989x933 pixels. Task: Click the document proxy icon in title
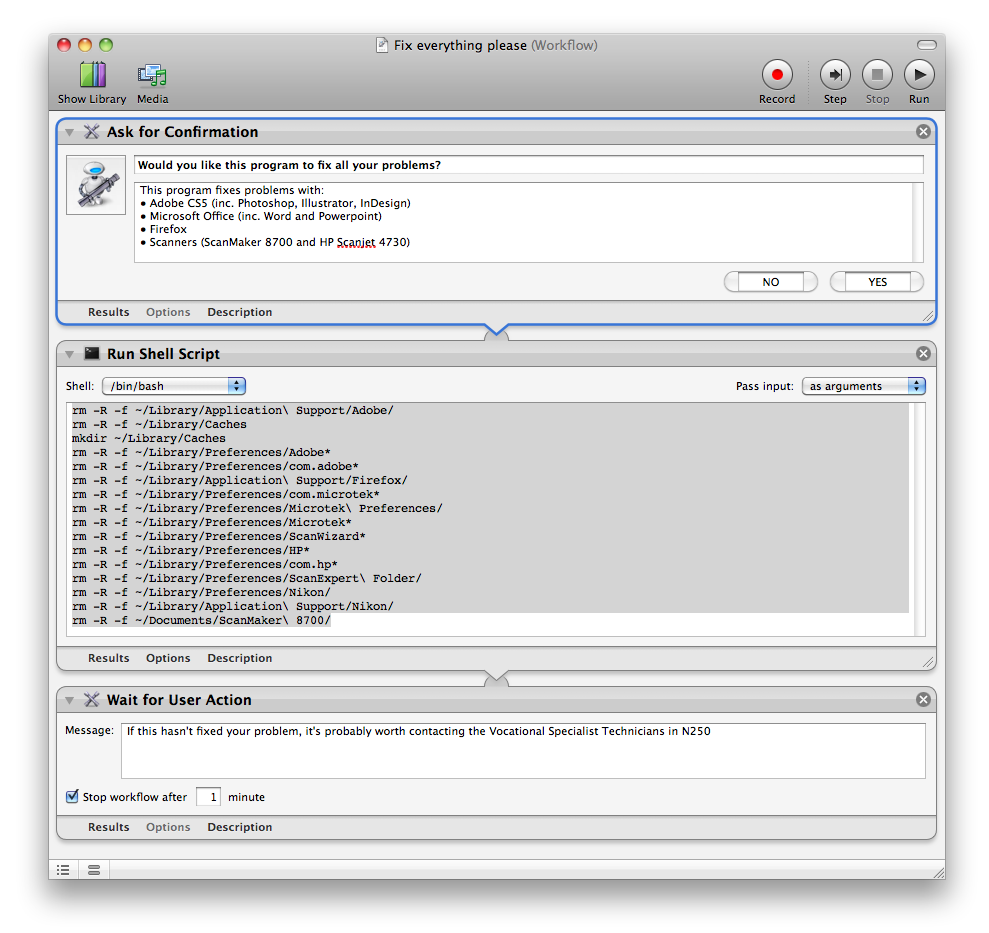pos(382,45)
